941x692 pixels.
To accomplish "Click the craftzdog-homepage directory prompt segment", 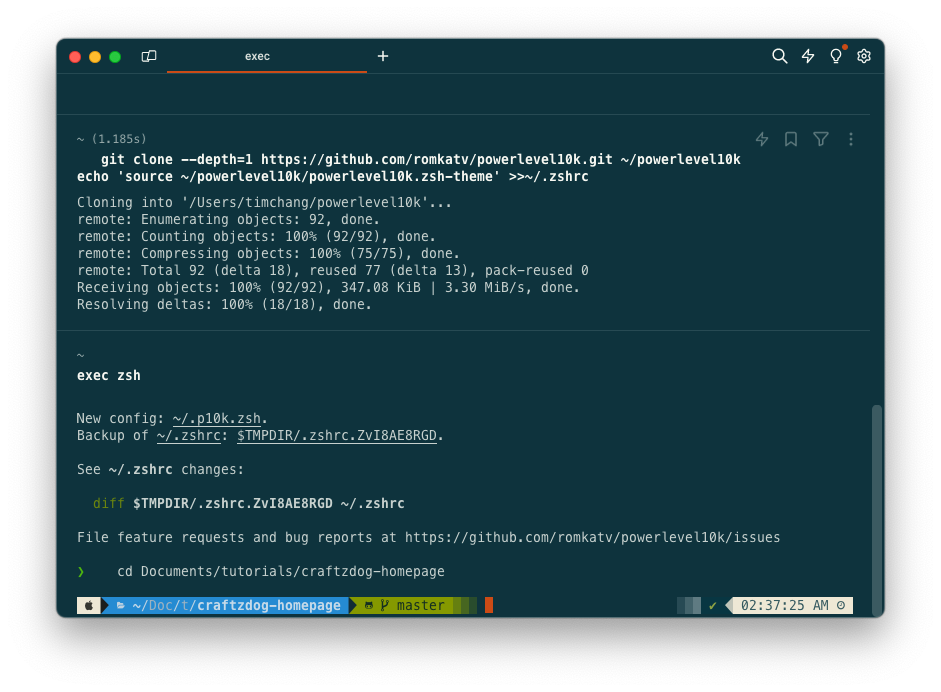I will tap(230, 606).
